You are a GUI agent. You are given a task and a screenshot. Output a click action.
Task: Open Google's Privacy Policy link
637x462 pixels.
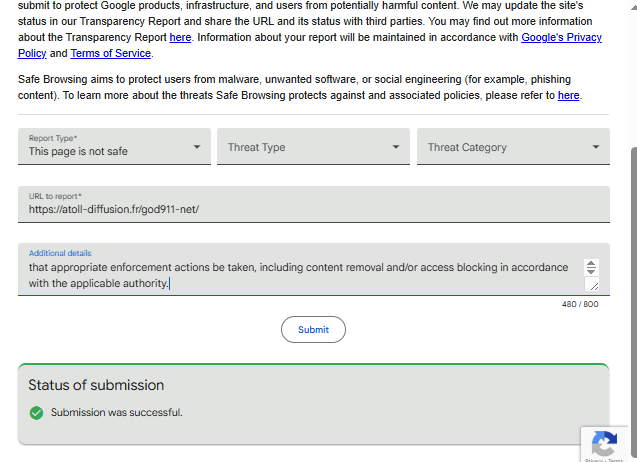[561, 37]
